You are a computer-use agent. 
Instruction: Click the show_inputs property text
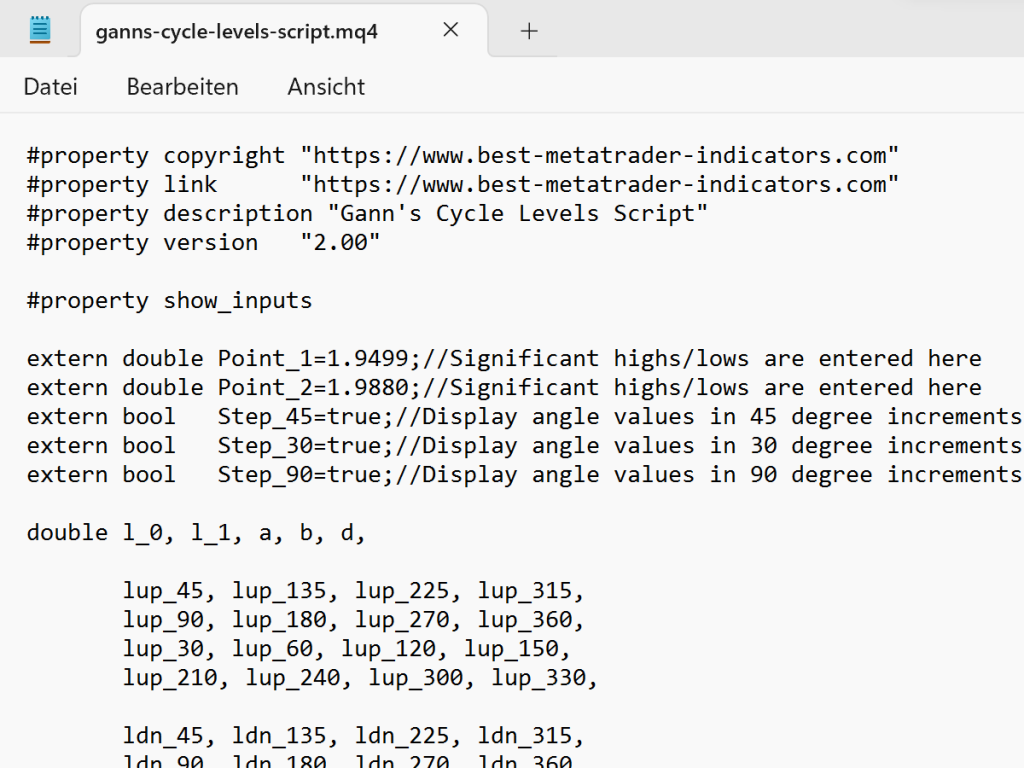(x=238, y=301)
